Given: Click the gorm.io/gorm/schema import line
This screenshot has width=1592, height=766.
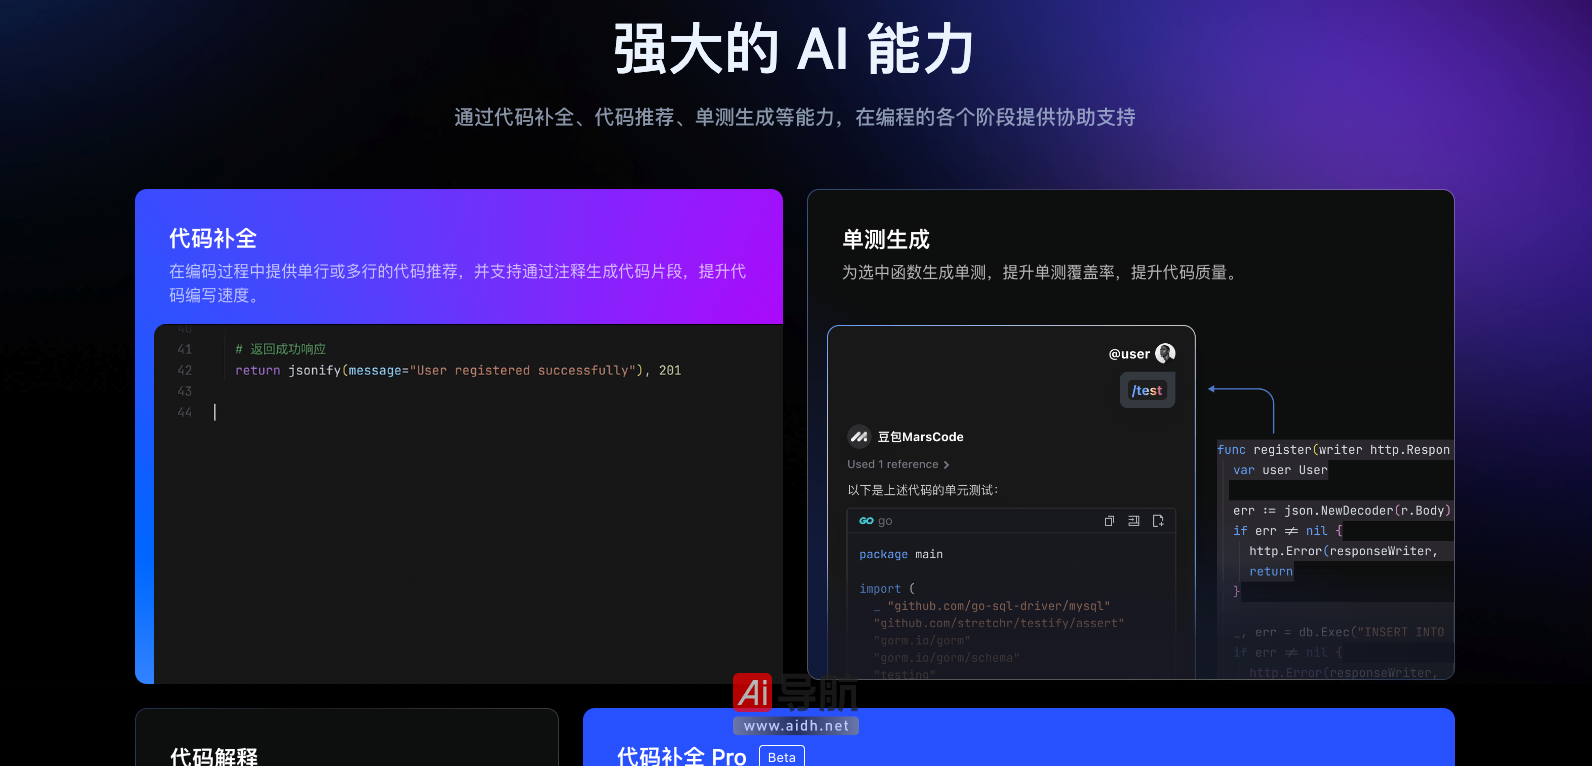Looking at the screenshot, I should 946,658.
